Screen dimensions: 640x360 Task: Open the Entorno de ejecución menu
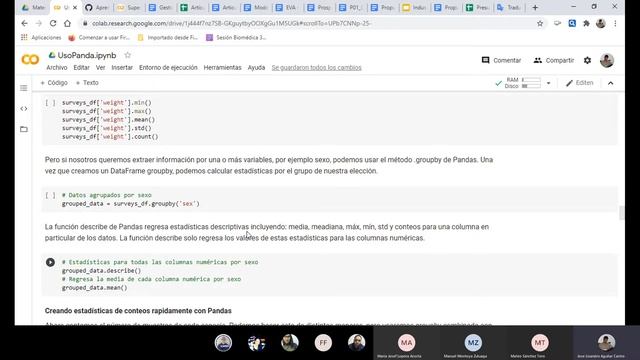pyautogui.click(x=168, y=68)
